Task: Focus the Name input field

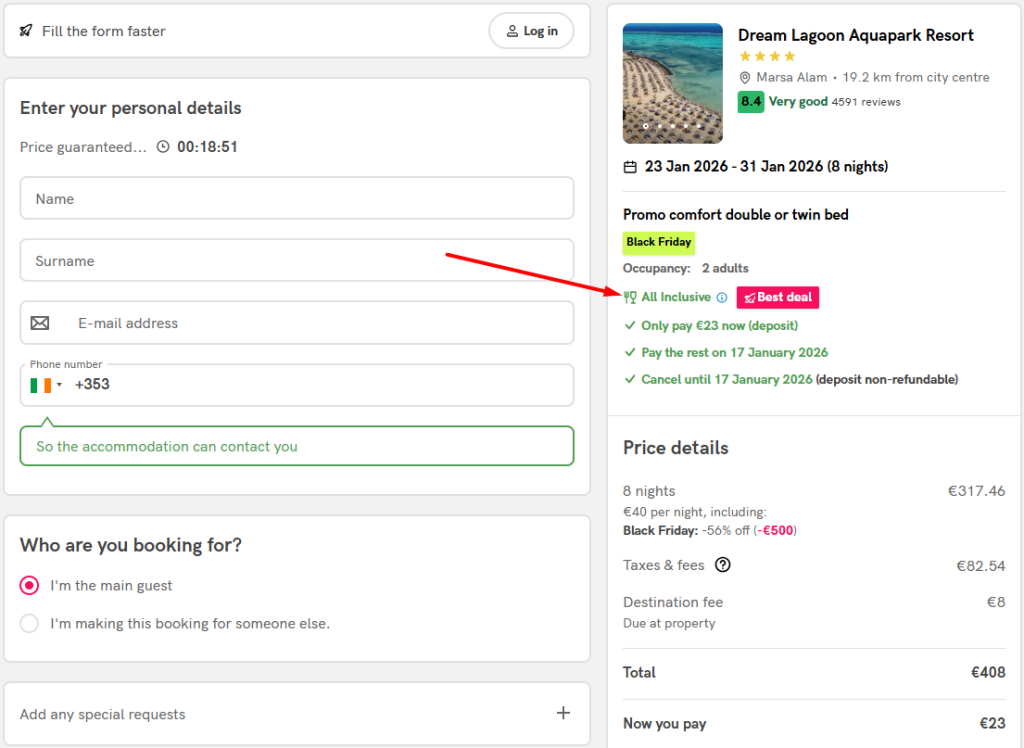Action: pyautogui.click(x=296, y=199)
